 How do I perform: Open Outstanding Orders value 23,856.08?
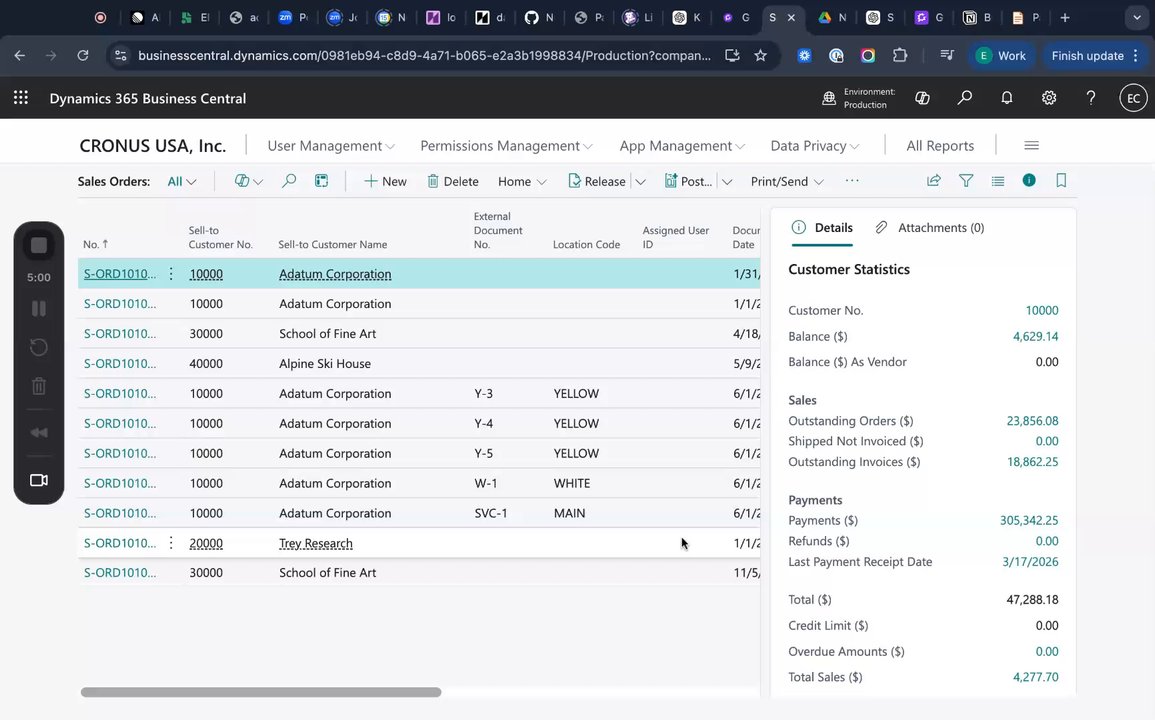tap(1032, 421)
